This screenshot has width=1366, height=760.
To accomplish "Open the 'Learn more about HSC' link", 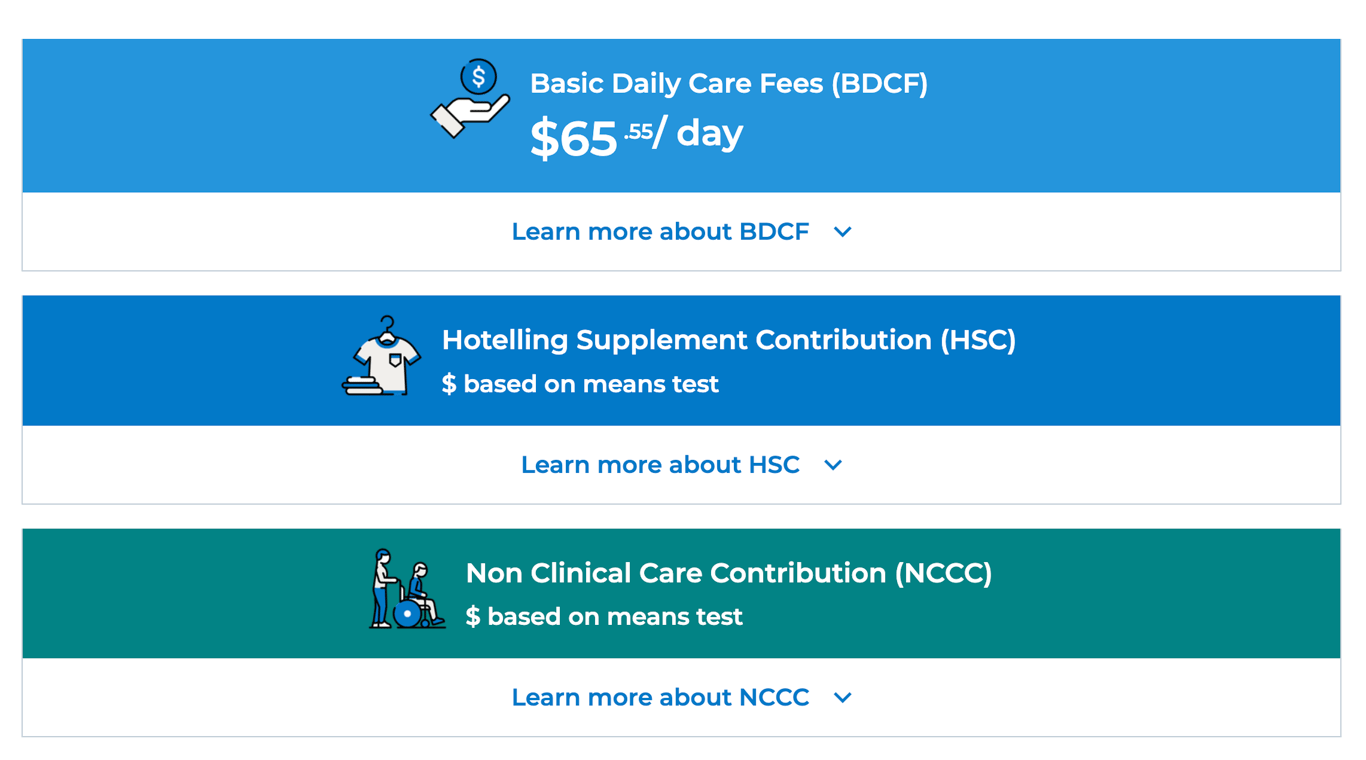I will [x=660, y=465].
